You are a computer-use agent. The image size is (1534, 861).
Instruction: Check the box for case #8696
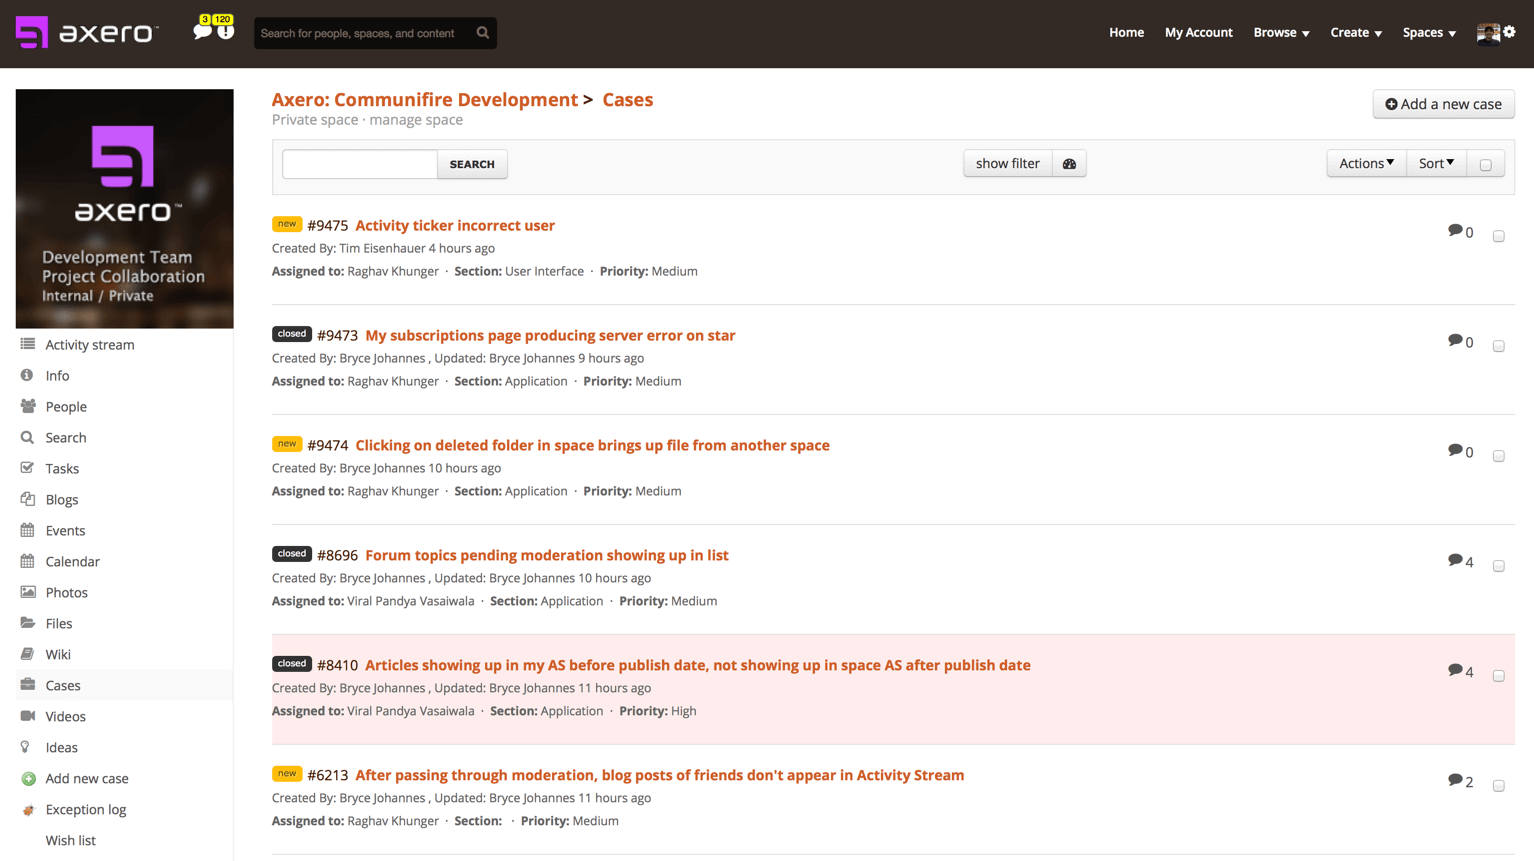click(x=1499, y=566)
